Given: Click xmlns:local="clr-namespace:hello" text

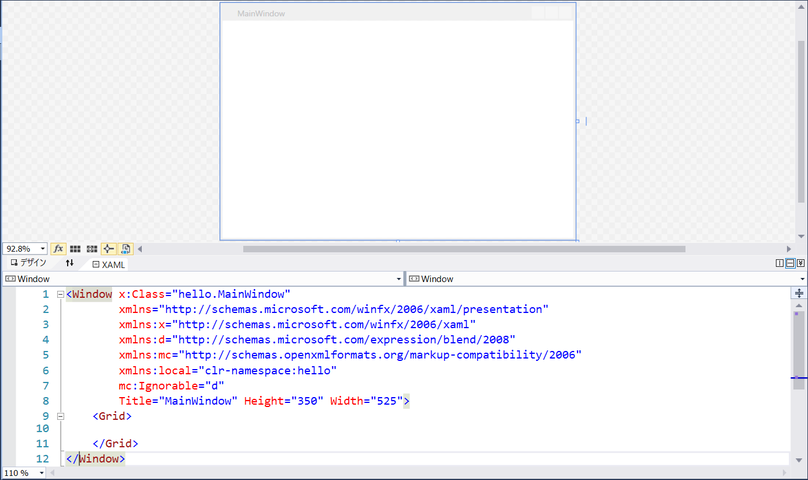Looking at the screenshot, I should [x=228, y=371].
